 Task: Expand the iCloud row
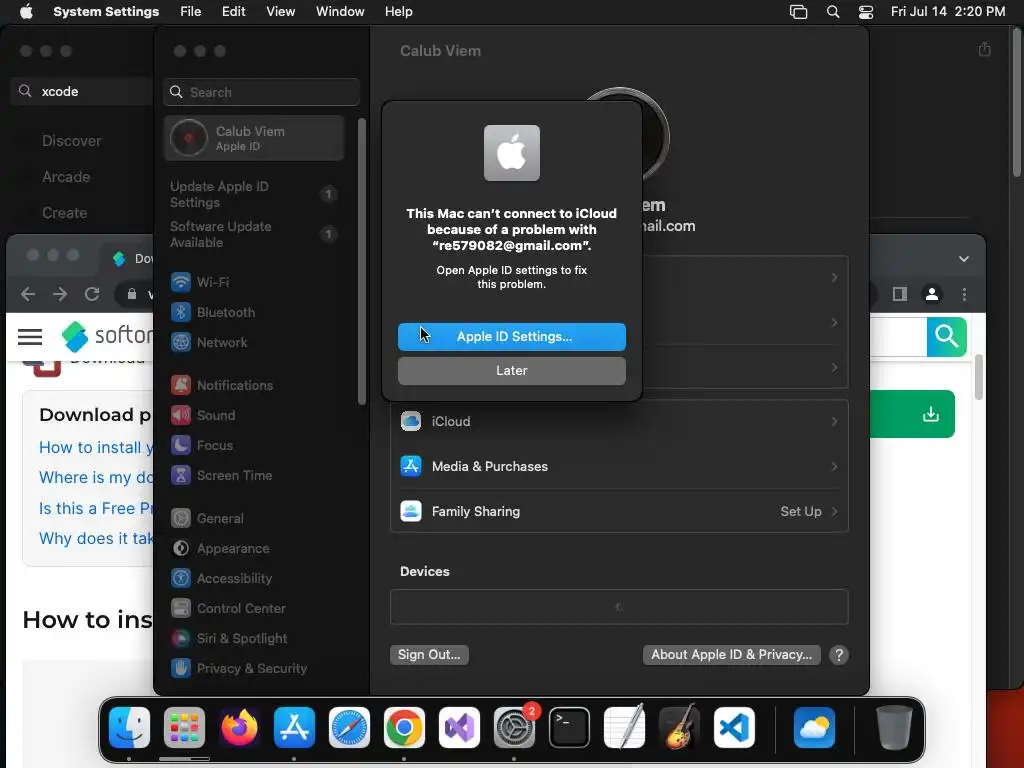coord(619,422)
